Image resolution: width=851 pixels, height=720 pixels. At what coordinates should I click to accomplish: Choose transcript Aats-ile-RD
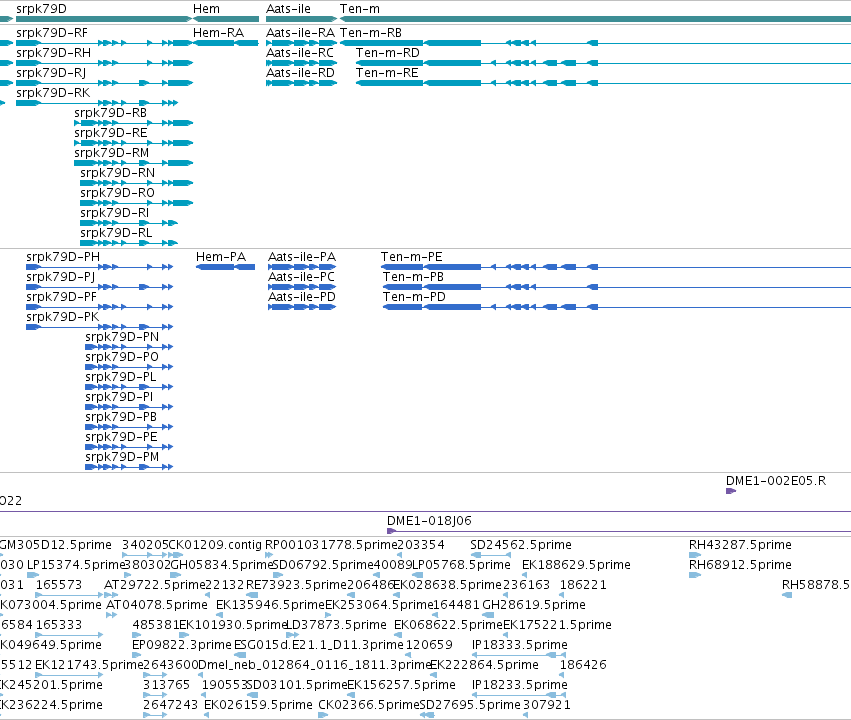(x=300, y=73)
